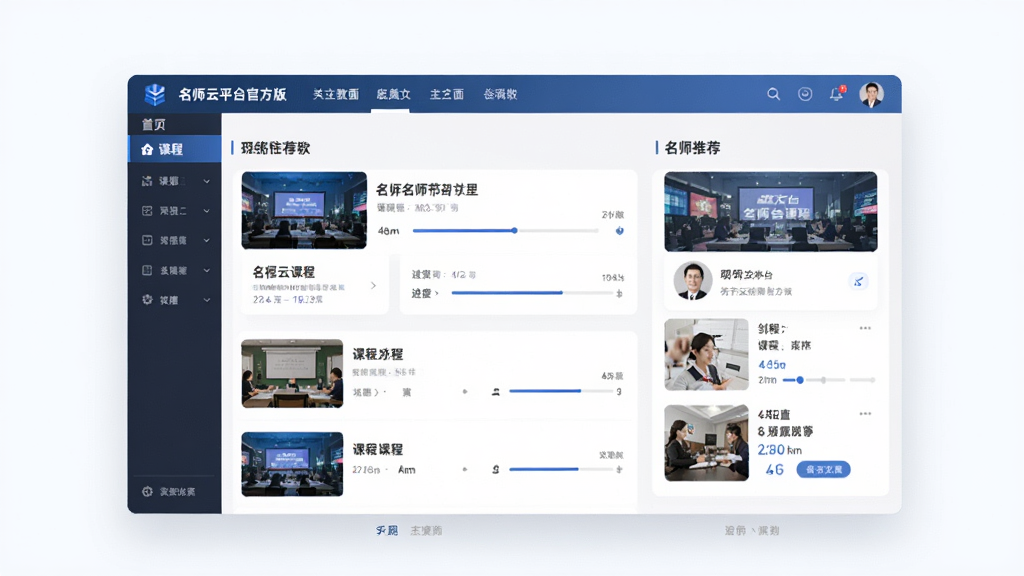The width and height of the screenshot is (1024, 576).
Task: Select the underlined active header tab
Action: coord(393,94)
